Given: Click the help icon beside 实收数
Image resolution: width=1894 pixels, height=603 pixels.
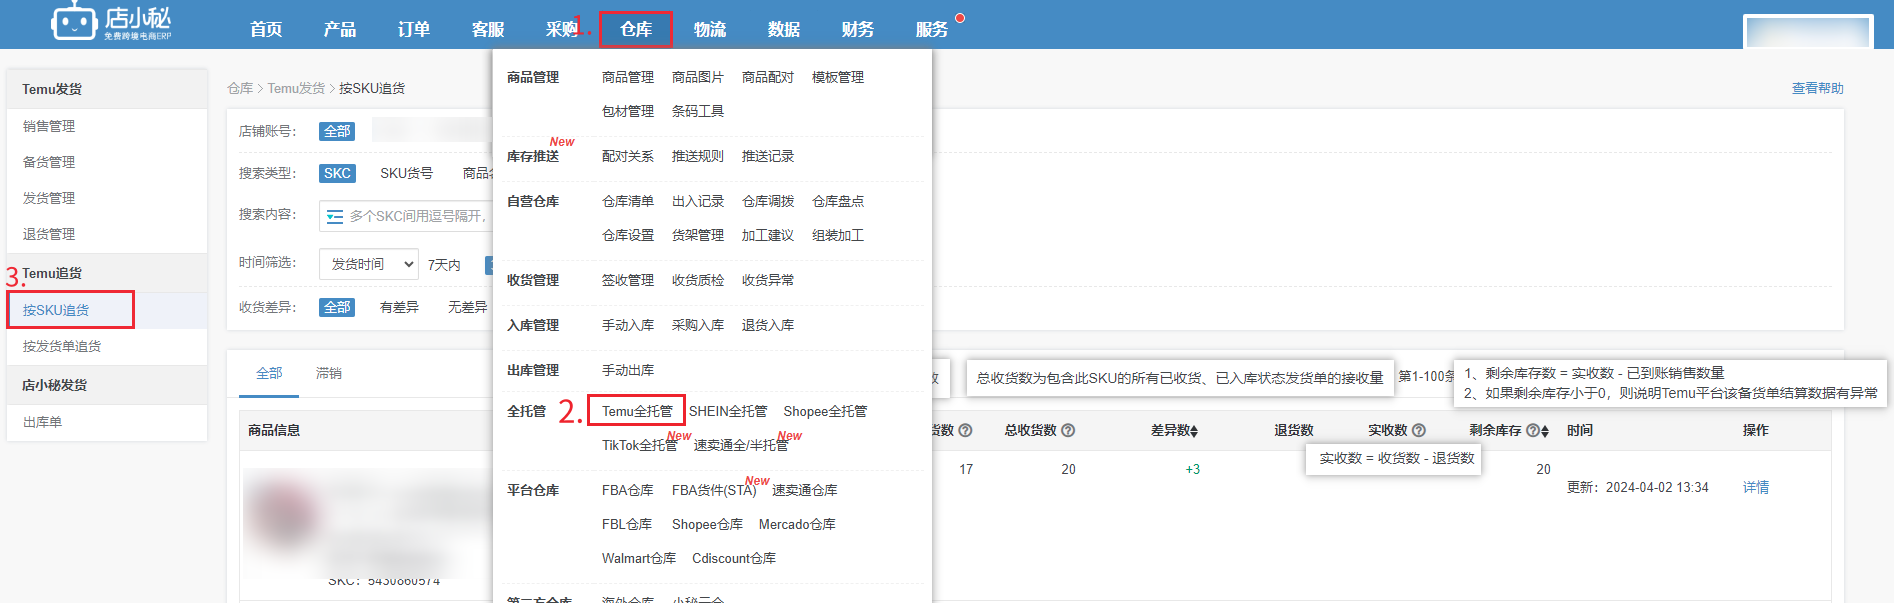Looking at the screenshot, I should coord(1419,430).
